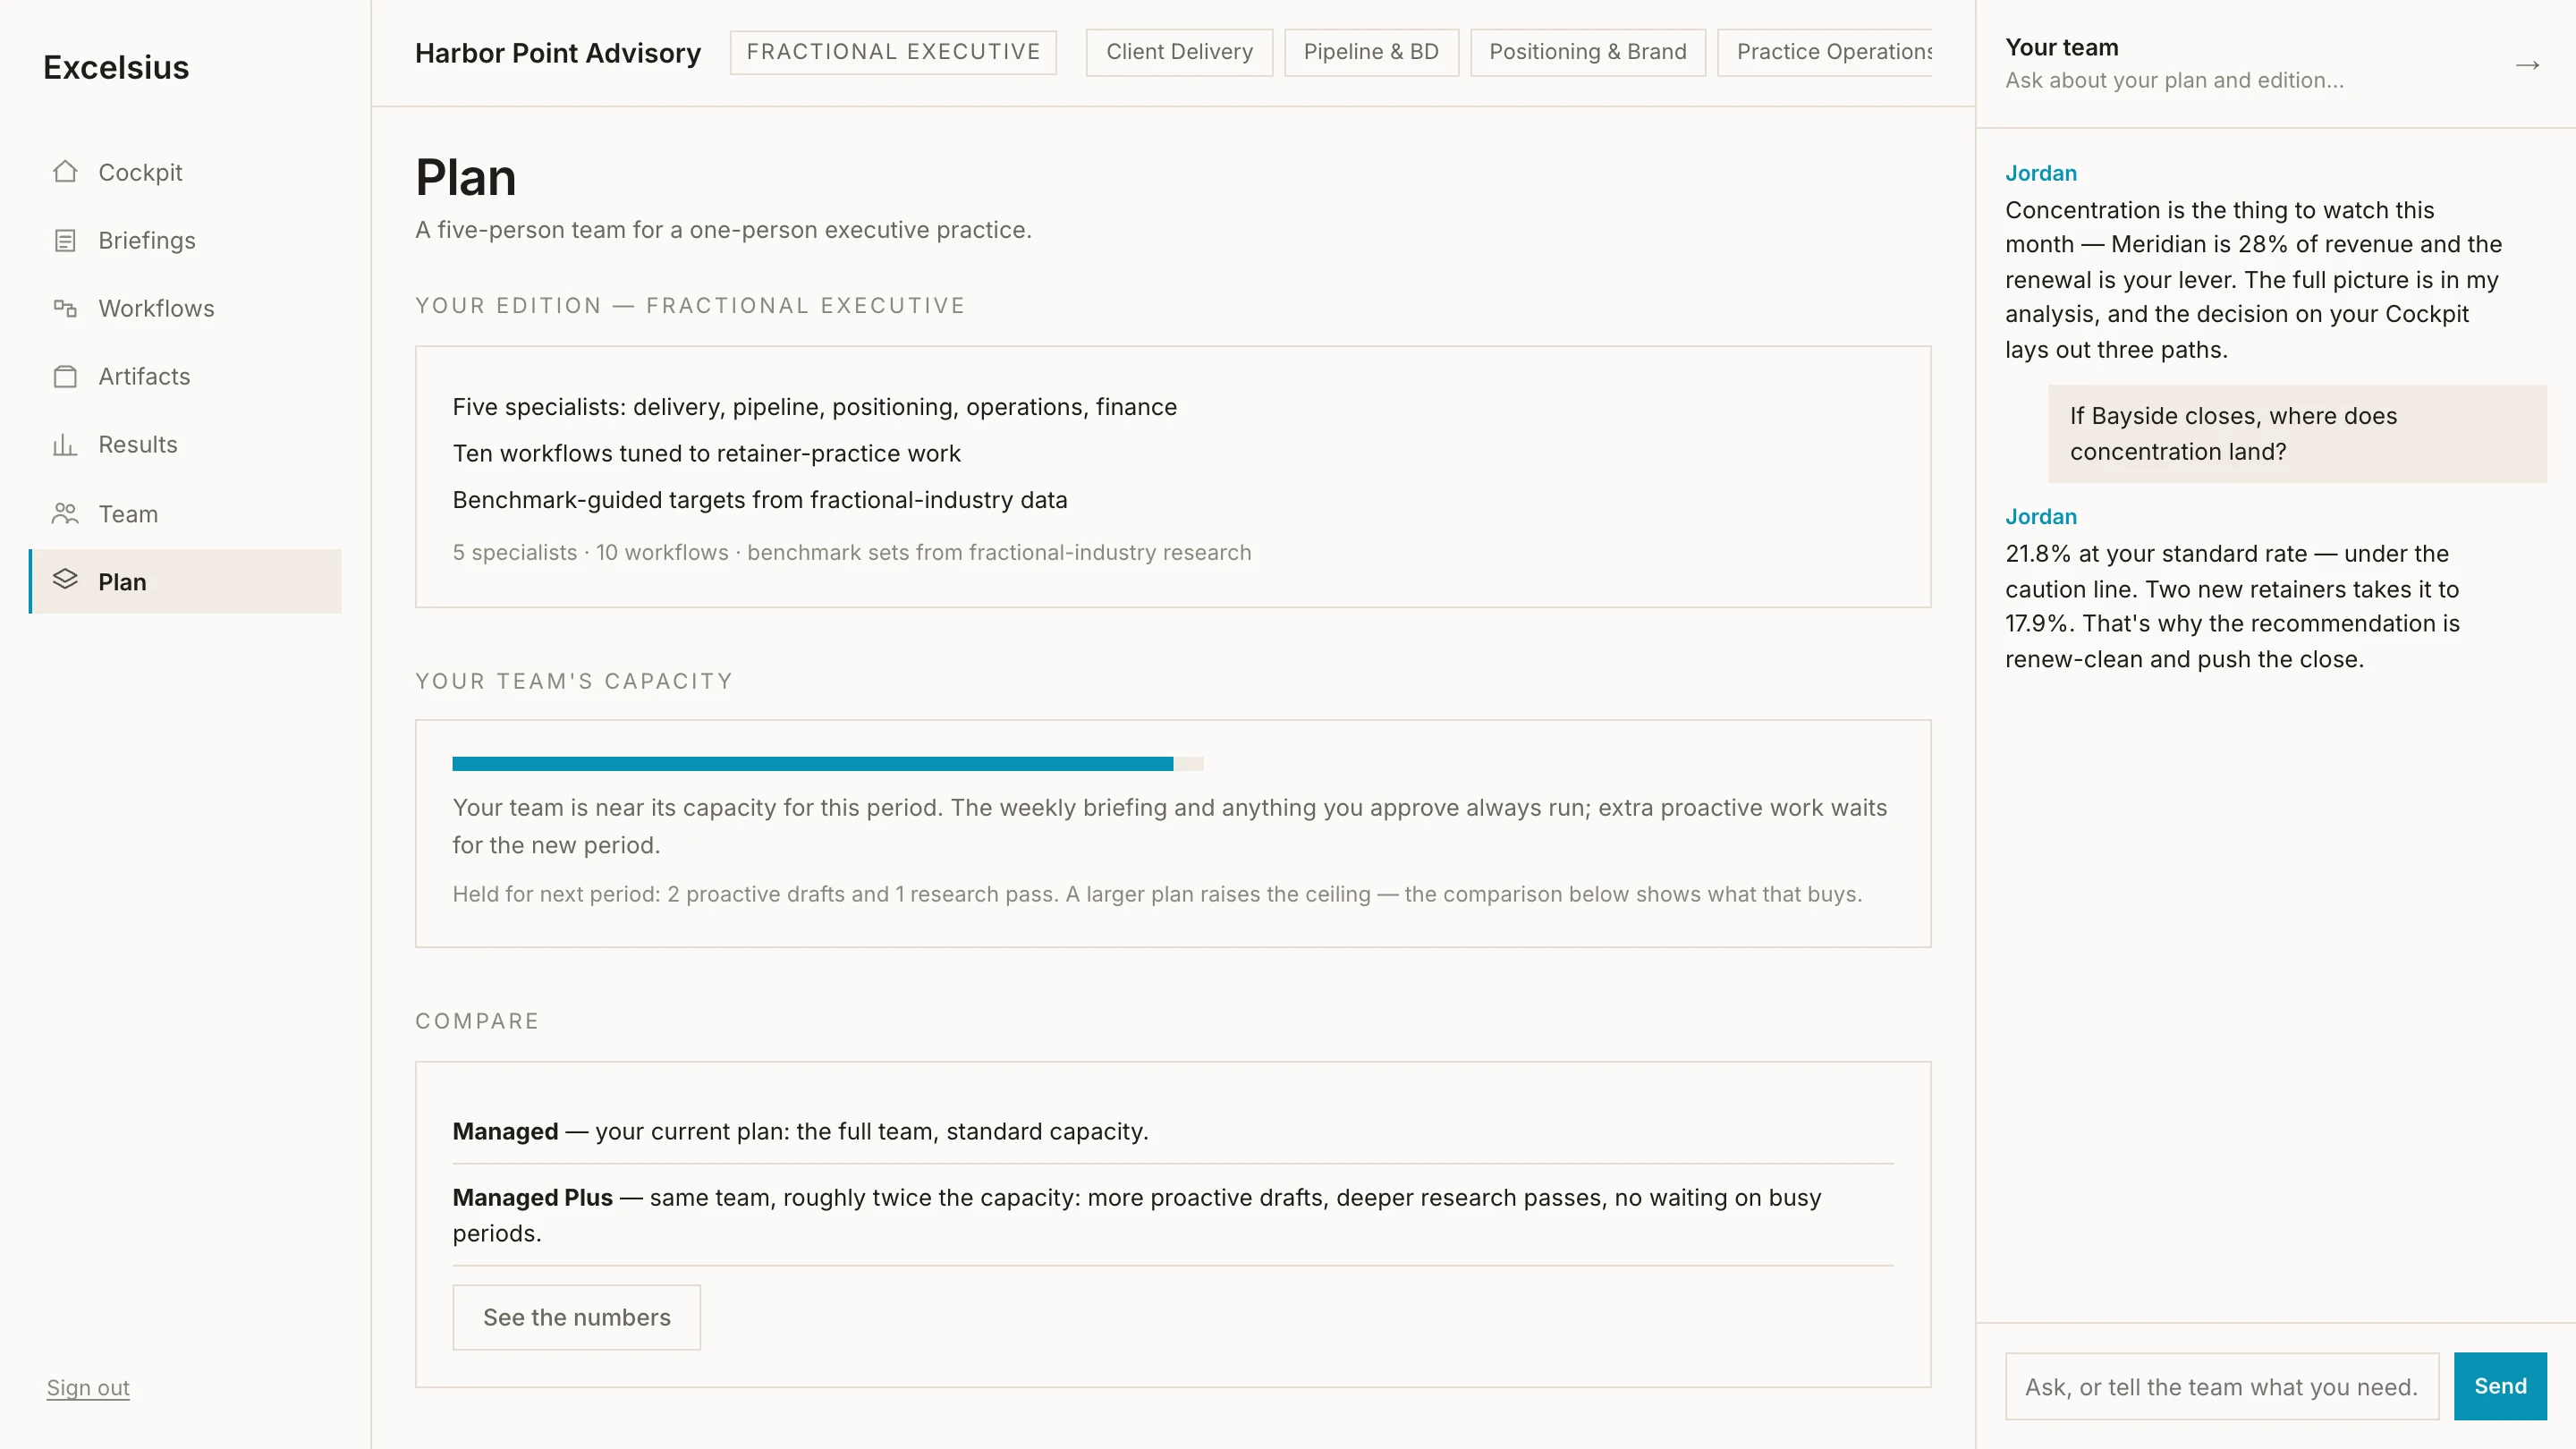This screenshot has width=2576, height=1449.
Task: Click '5 specialists · 10 workflows' summary
Action: coord(851,552)
